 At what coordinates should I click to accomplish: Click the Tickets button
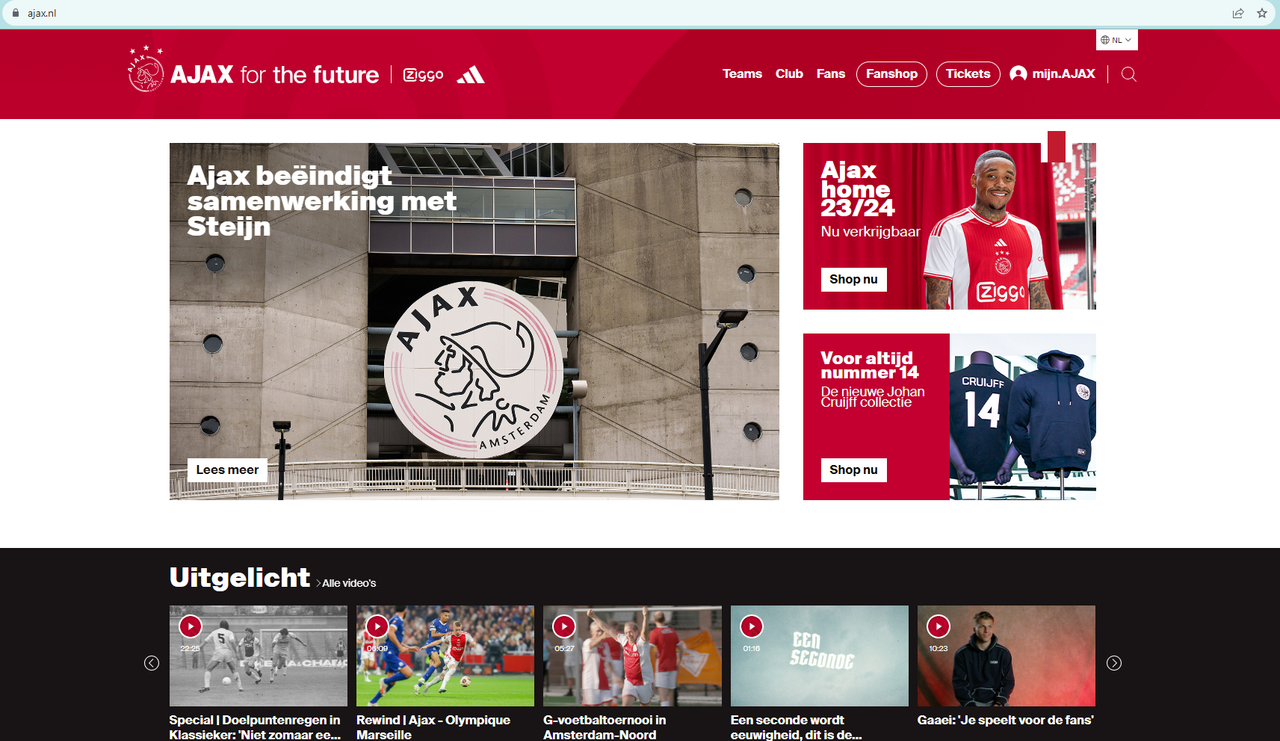968,74
